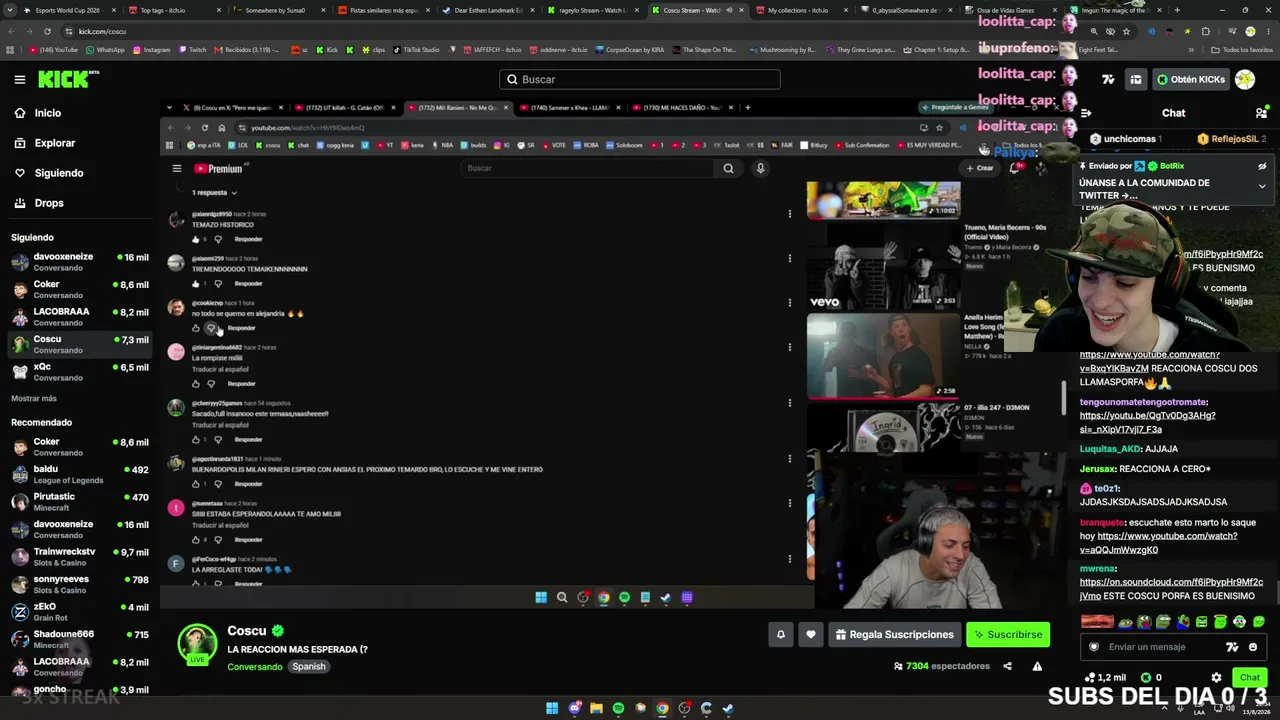Click YouTube search magnifier button in stream

coord(728,168)
